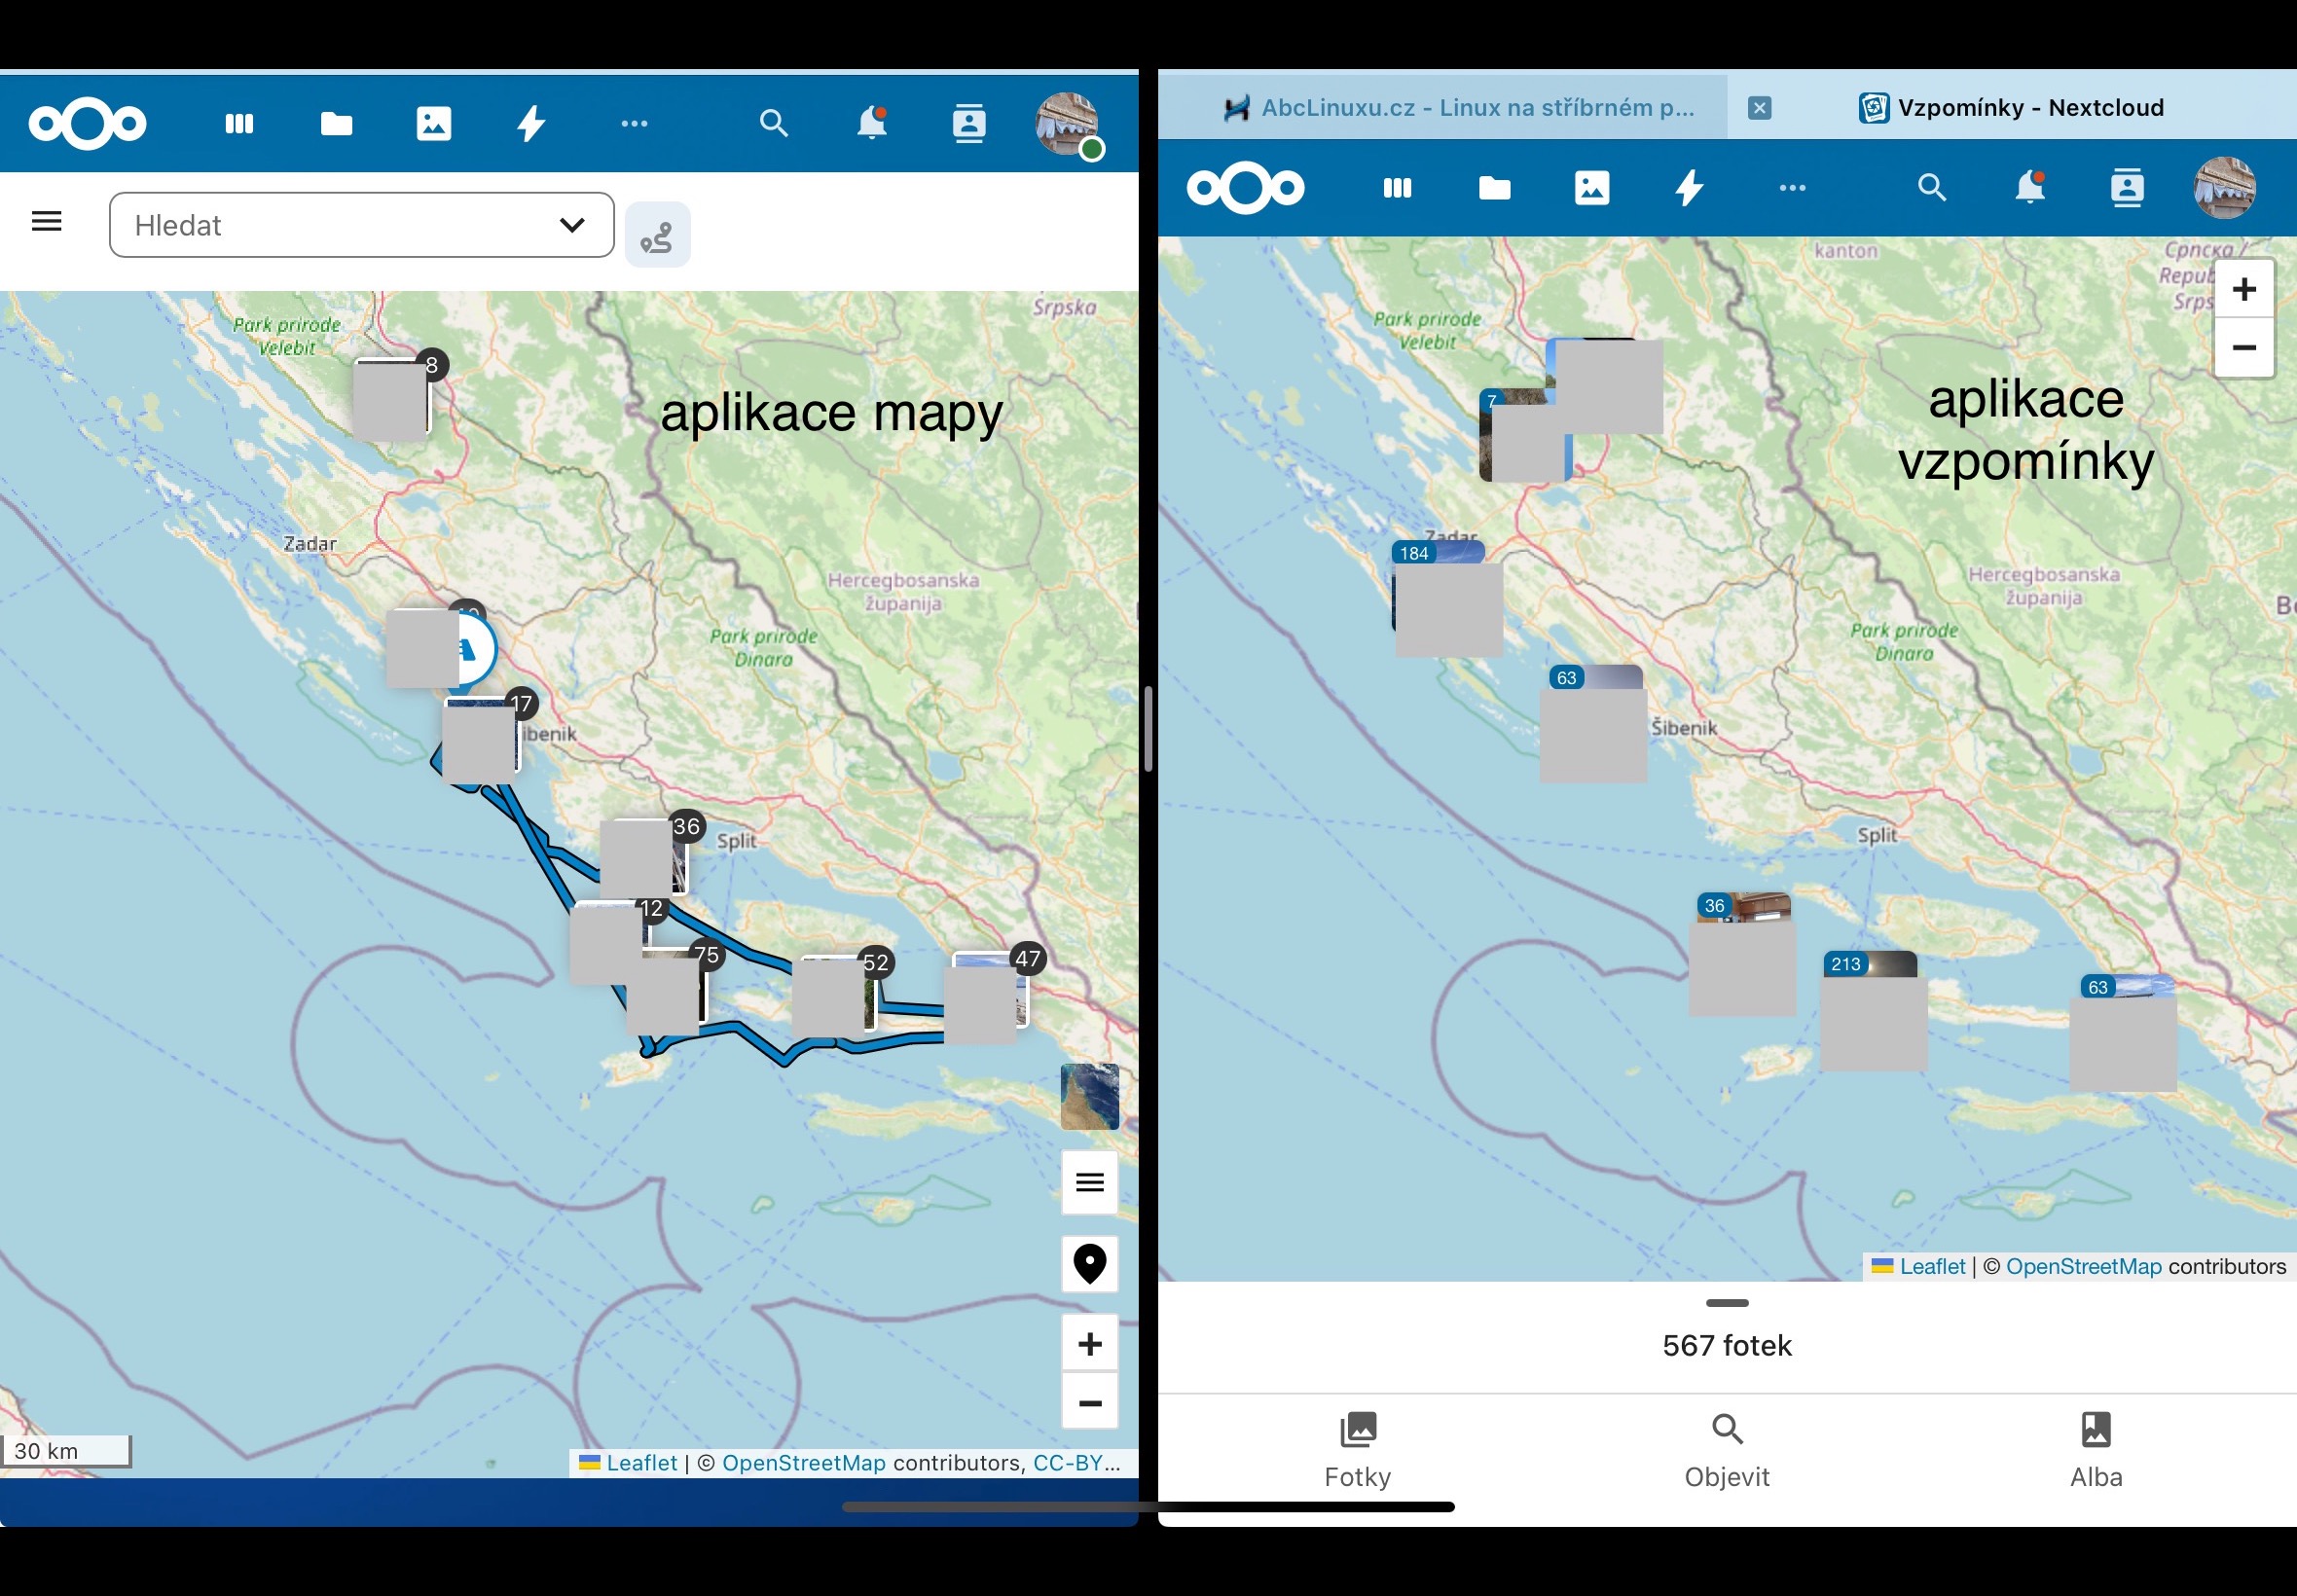The width and height of the screenshot is (2297, 1596).
Task: Grab the bottom sheet handle above 567 fotek
Action: [x=1727, y=1303]
